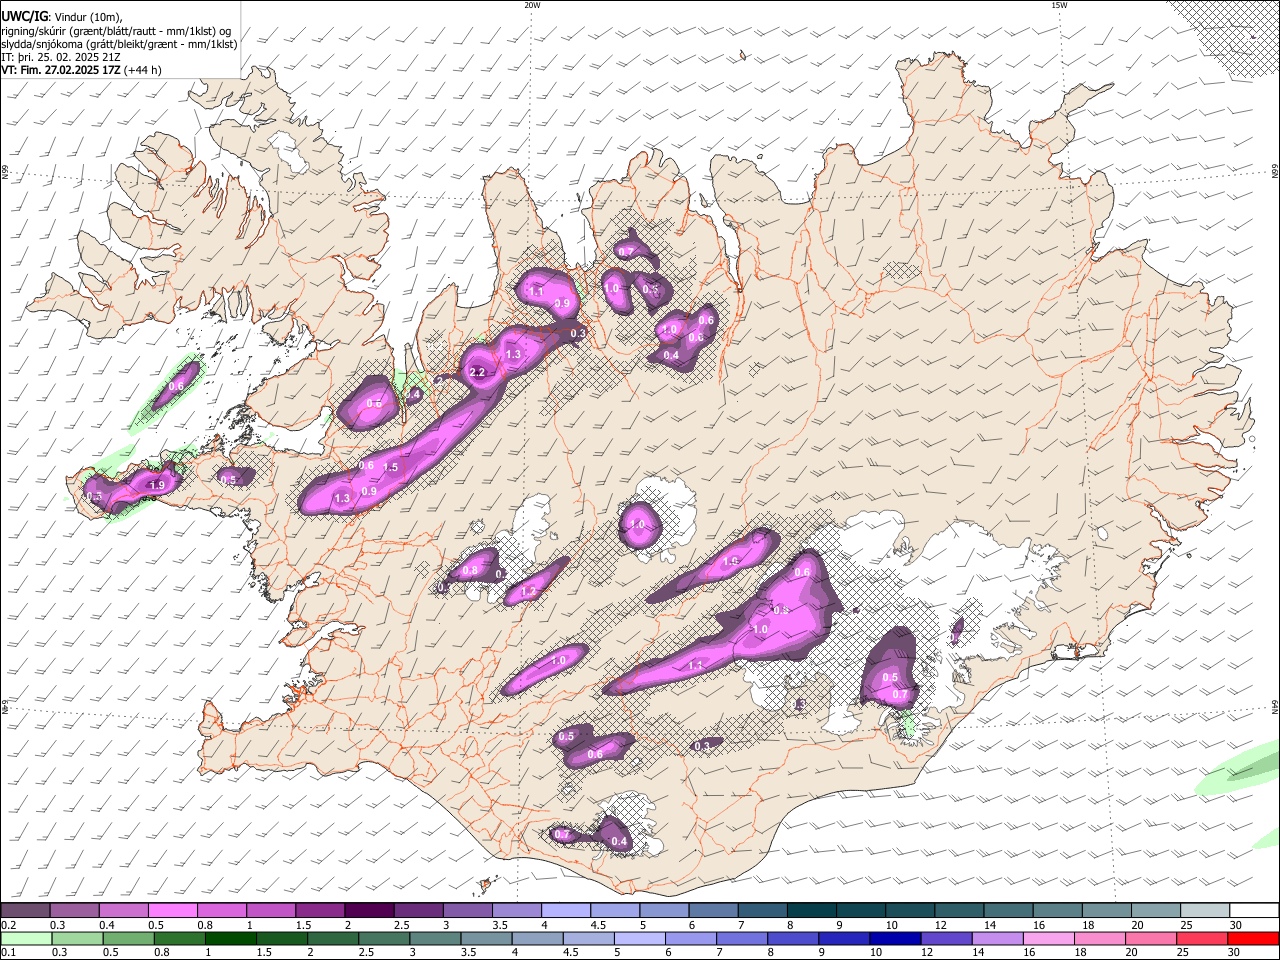Click the upper legend label 0.2

[x=7, y=925]
